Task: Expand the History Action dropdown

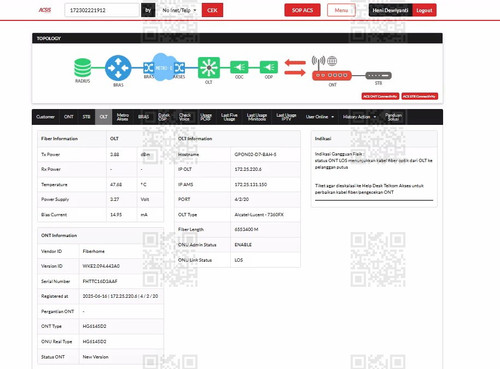Action: click(x=359, y=117)
